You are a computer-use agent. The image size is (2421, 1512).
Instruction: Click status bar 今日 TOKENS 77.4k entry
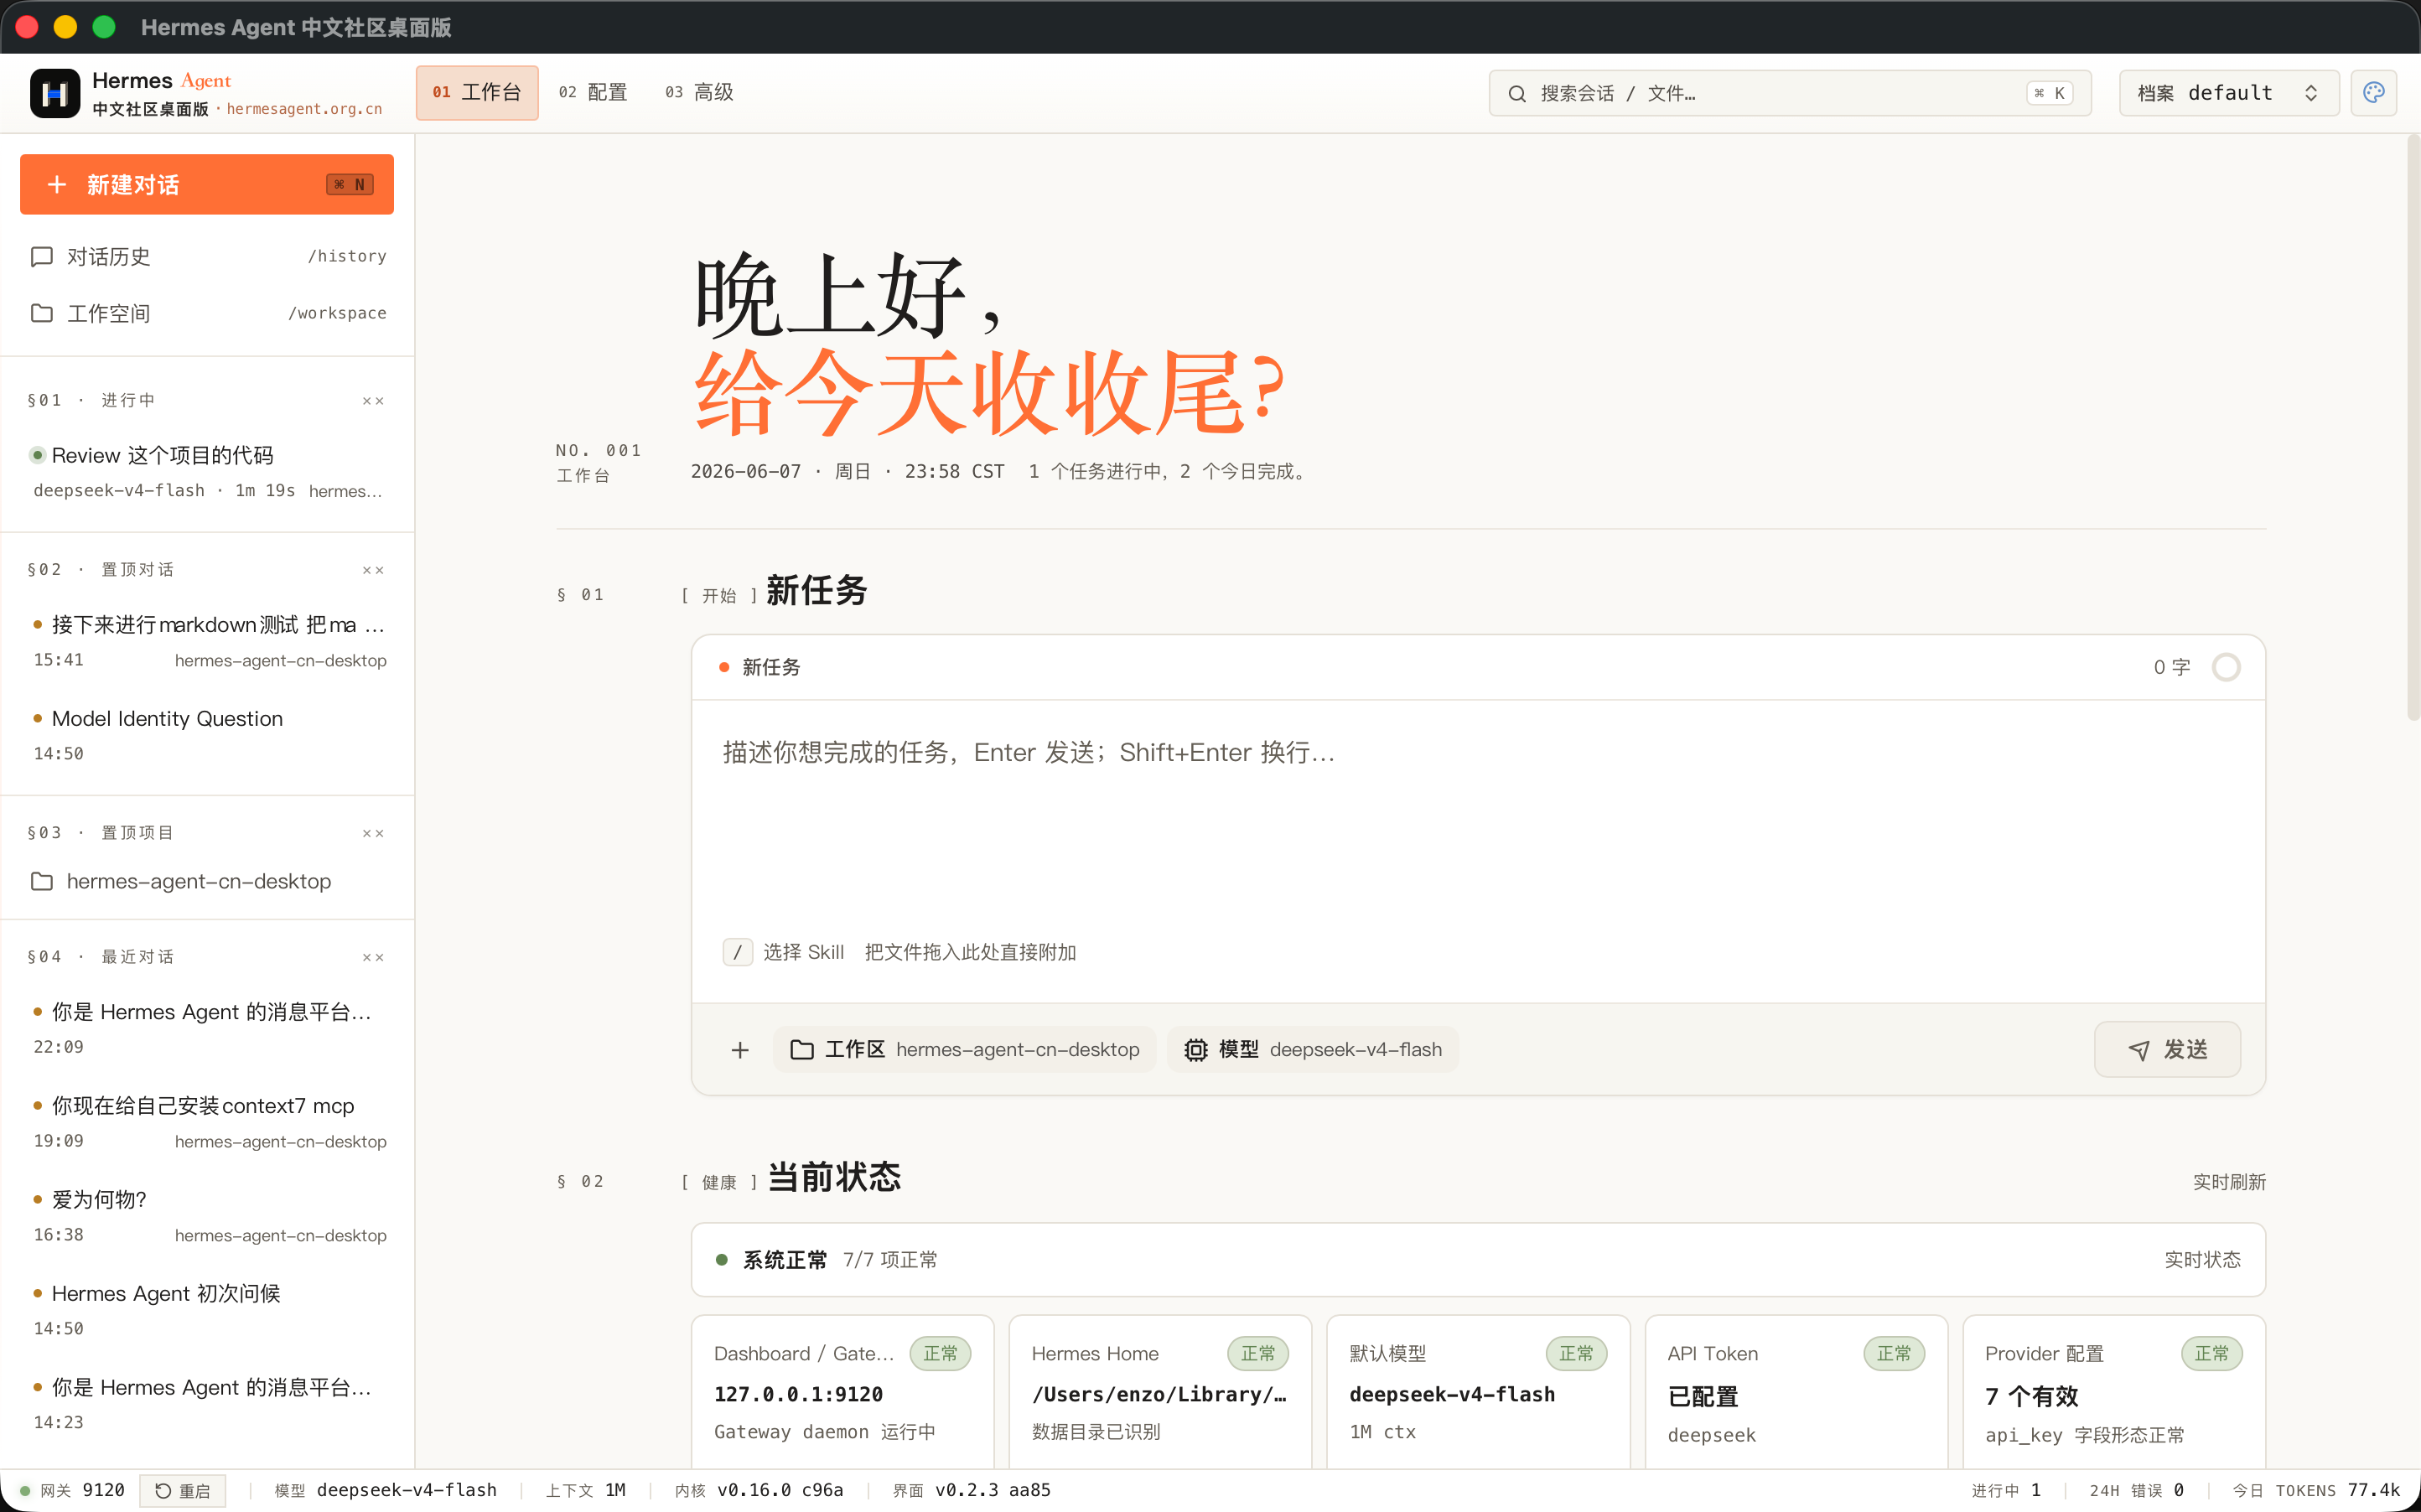[x=2316, y=1490]
